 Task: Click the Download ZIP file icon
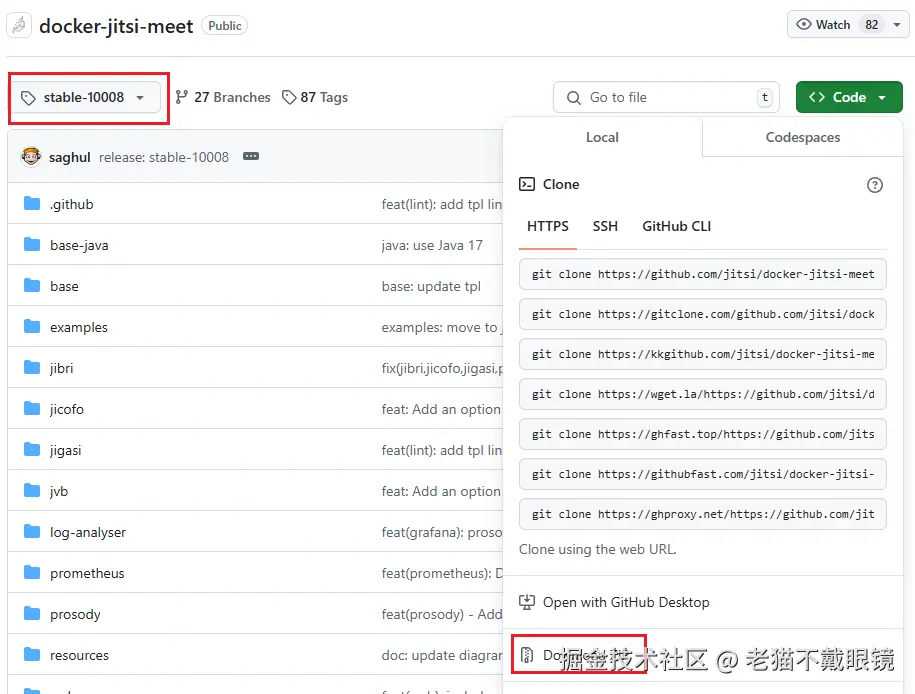pos(527,655)
